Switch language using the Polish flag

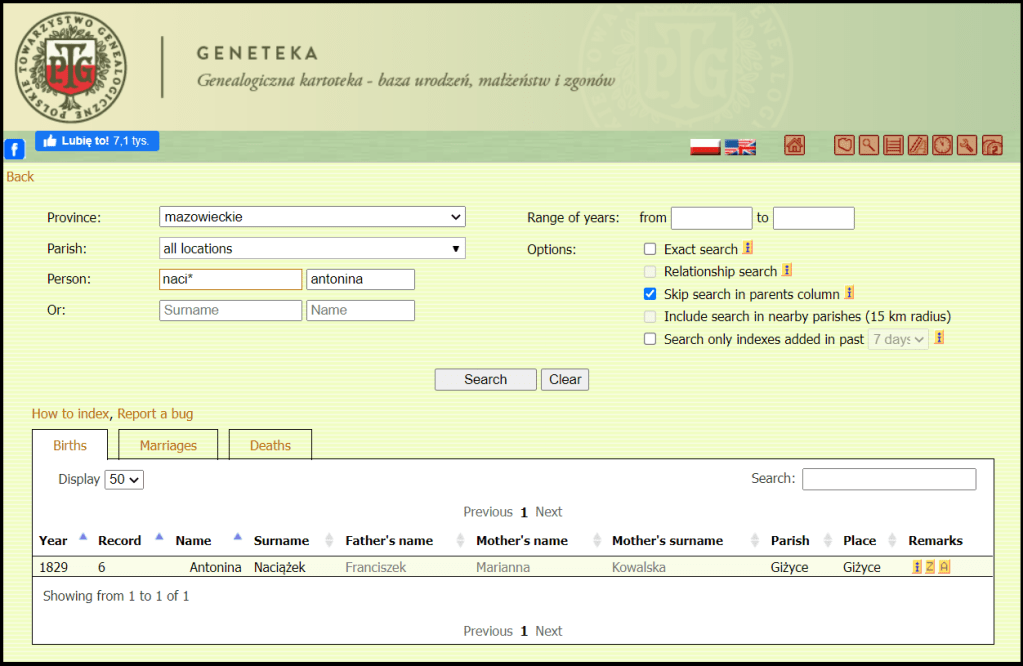pyautogui.click(x=705, y=147)
